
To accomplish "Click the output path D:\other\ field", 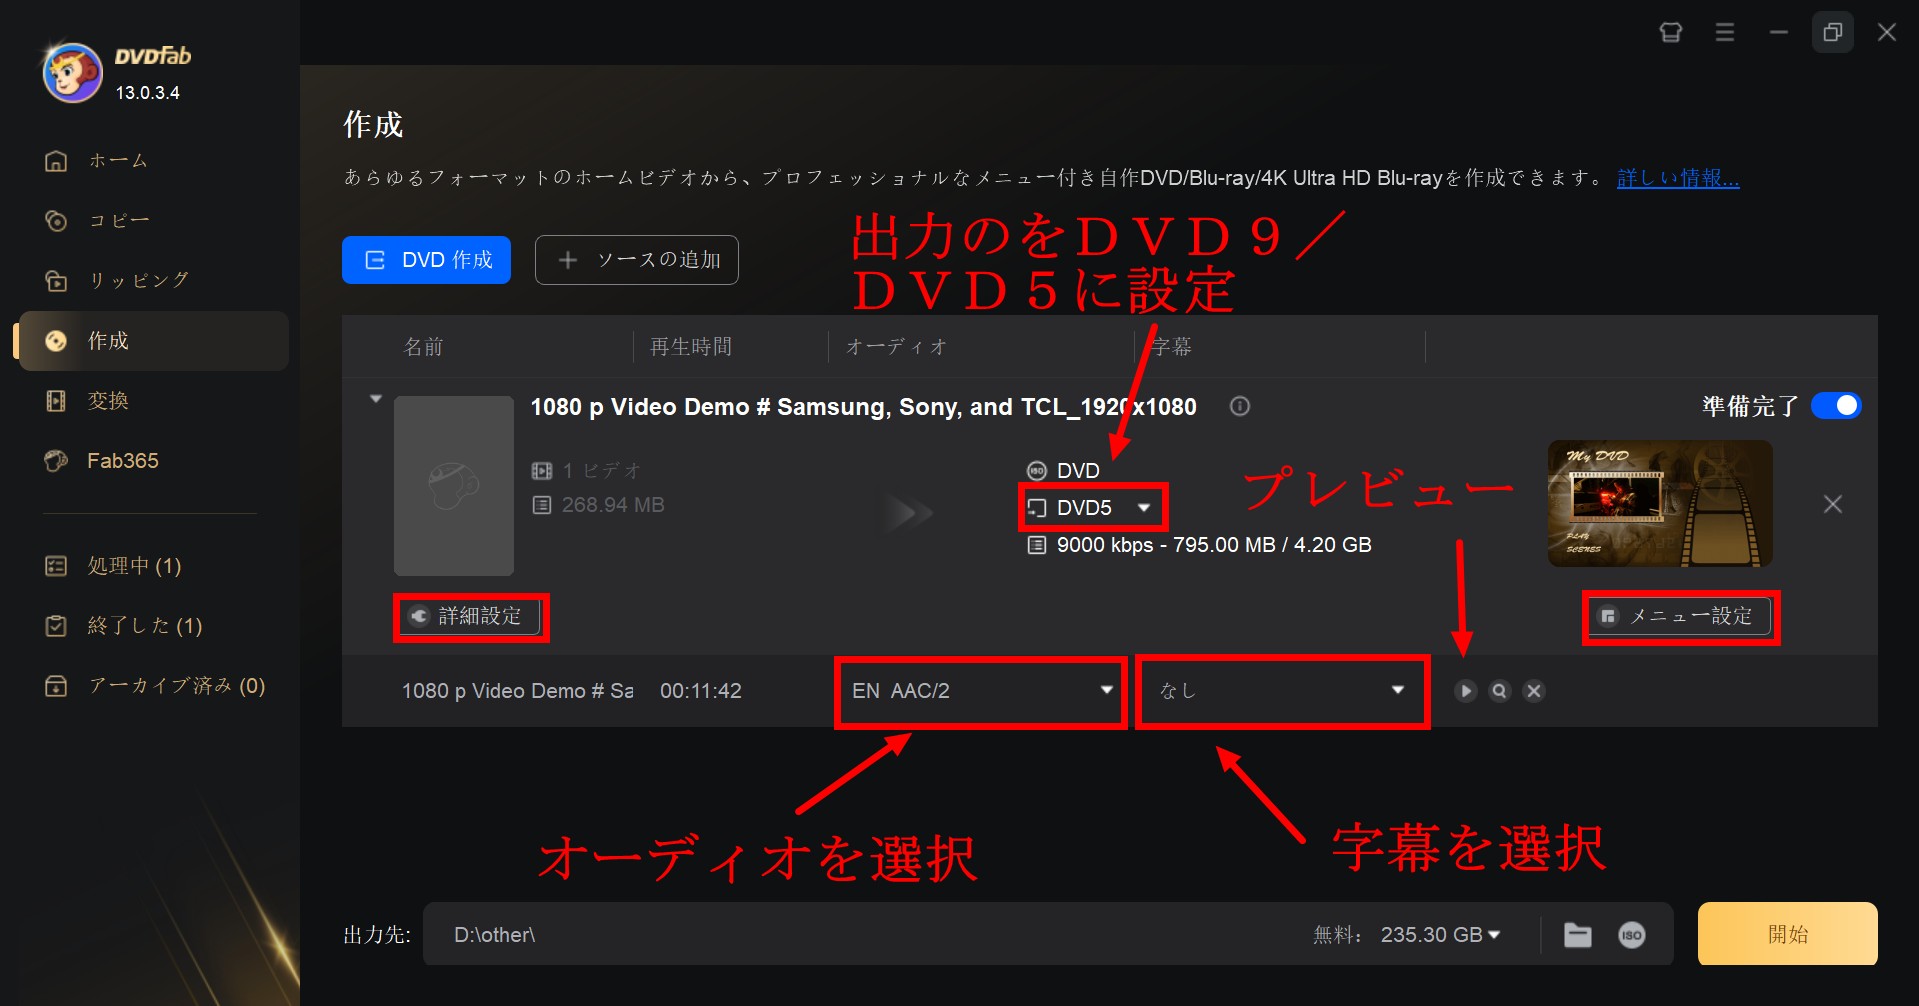I will click(860, 934).
